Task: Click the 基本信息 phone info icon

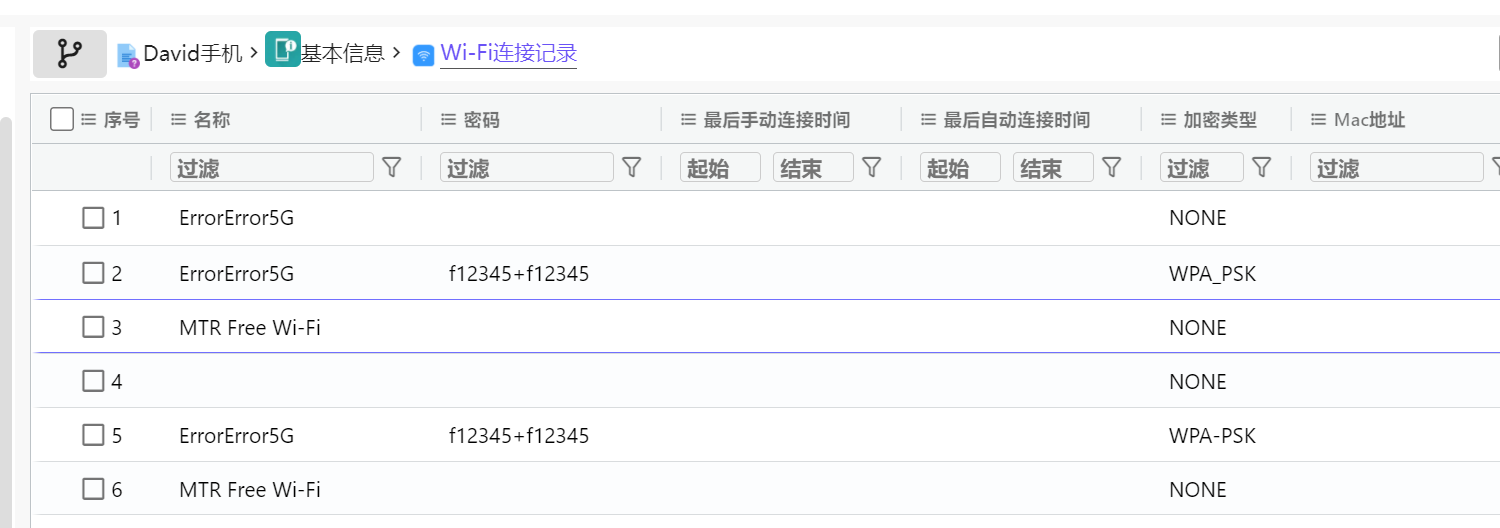Action: (x=283, y=49)
